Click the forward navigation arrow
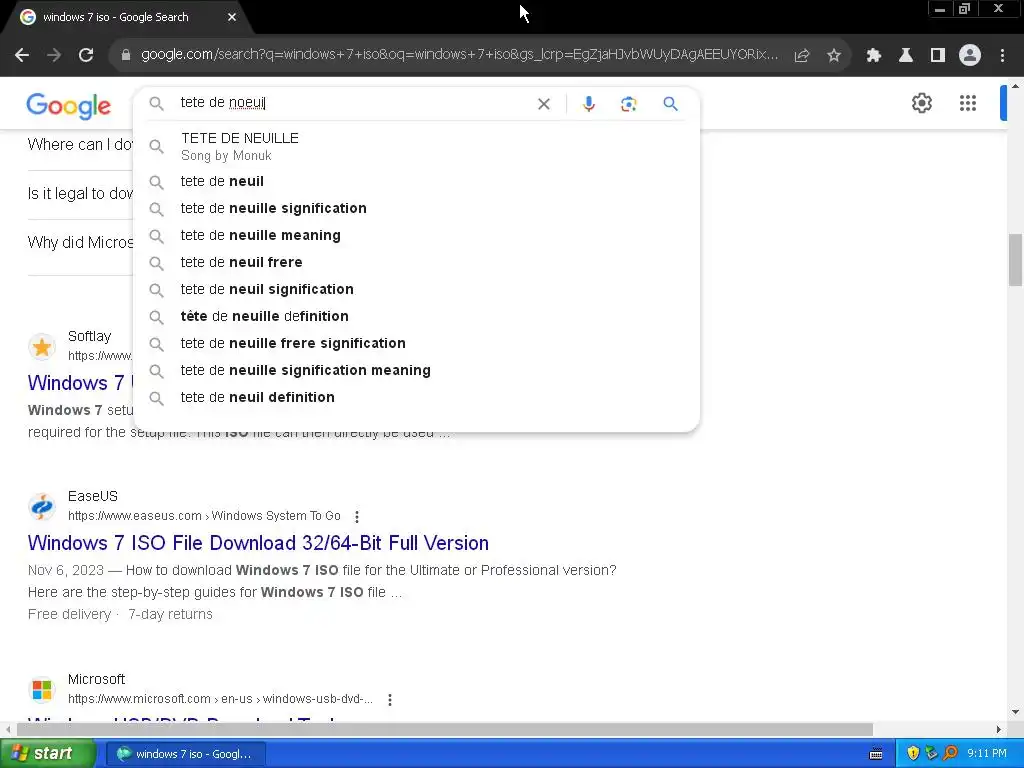Viewport: 1024px width, 768px height. pos(54,56)
